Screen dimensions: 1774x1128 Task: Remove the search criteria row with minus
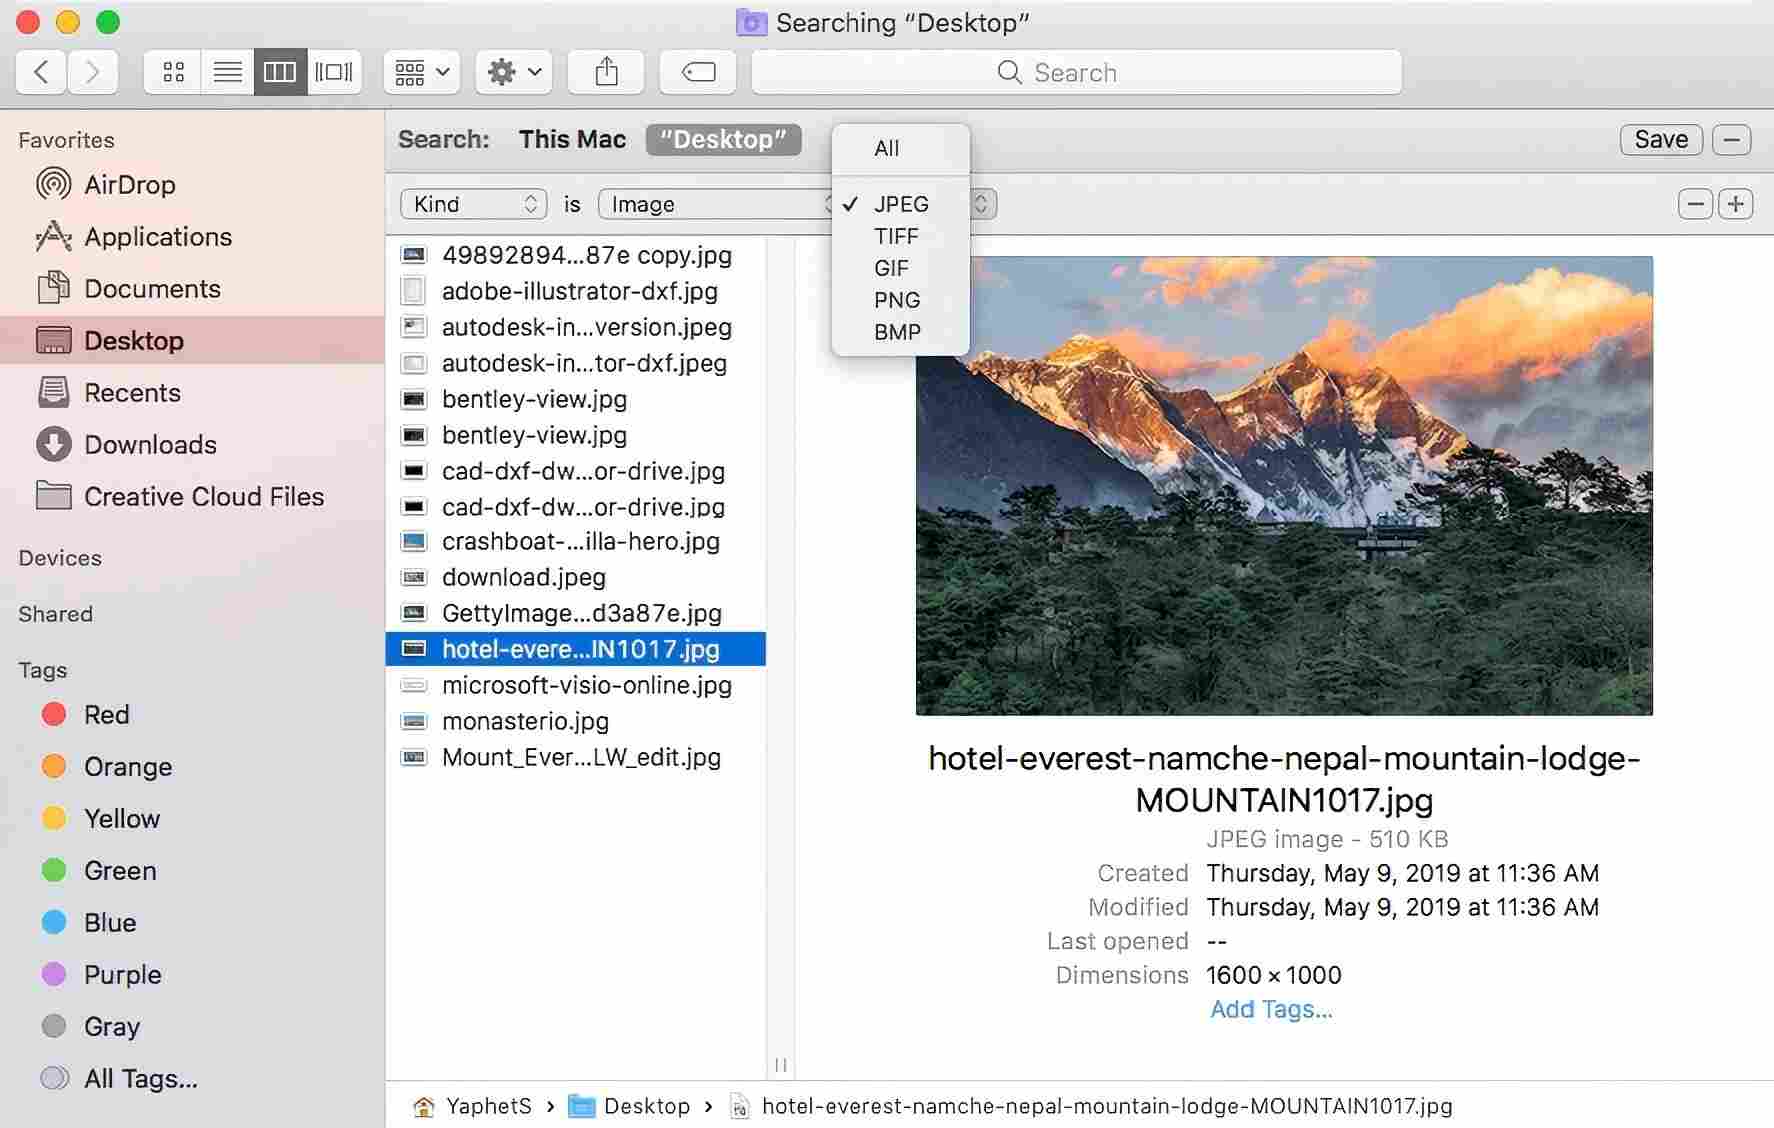pos(1695,204)
